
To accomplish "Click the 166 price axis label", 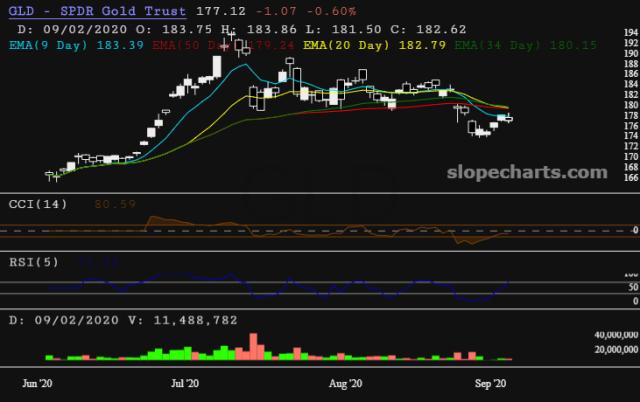I will 631,178.
